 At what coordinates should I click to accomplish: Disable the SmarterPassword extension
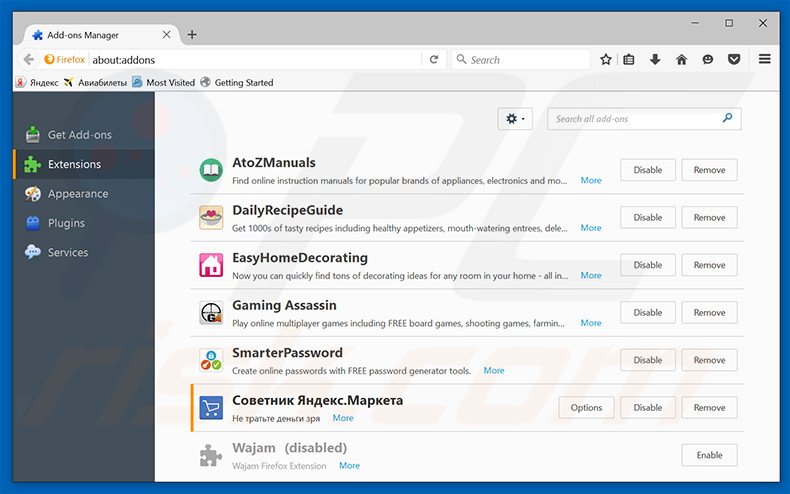pyautogui.click(x=648, y=360)
